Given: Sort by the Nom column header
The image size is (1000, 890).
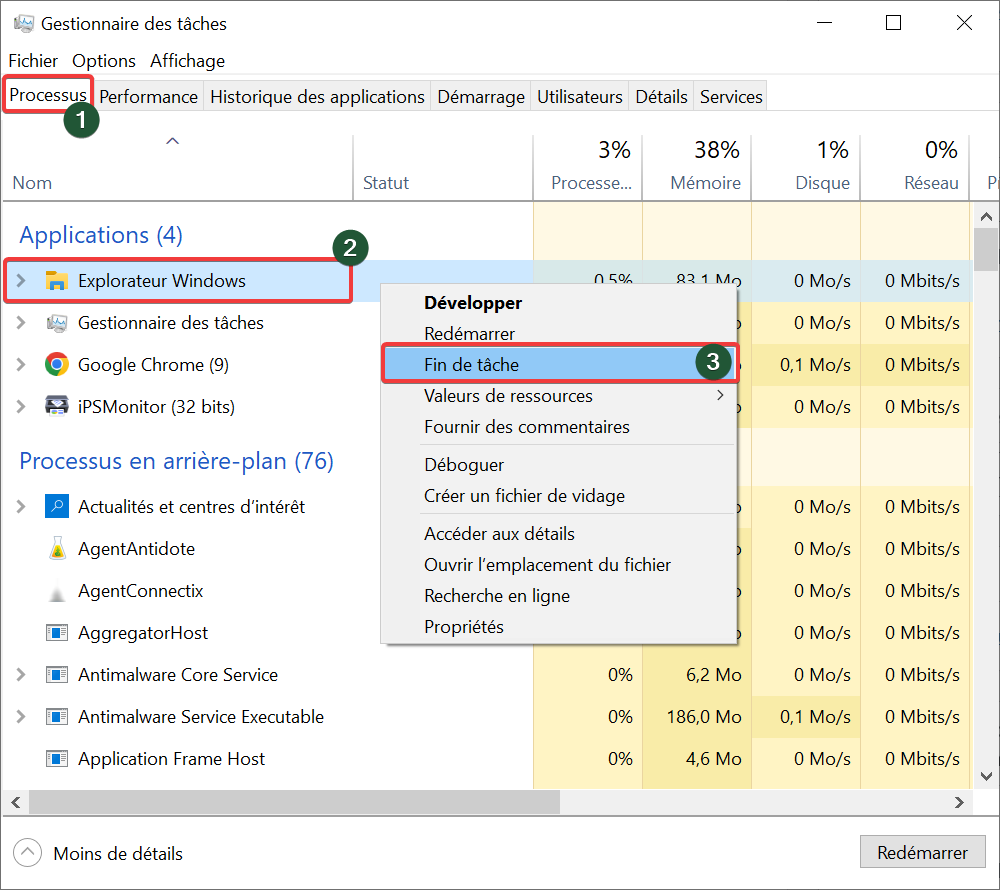Looking at the screenshot, I should click(x=178, y=168).
